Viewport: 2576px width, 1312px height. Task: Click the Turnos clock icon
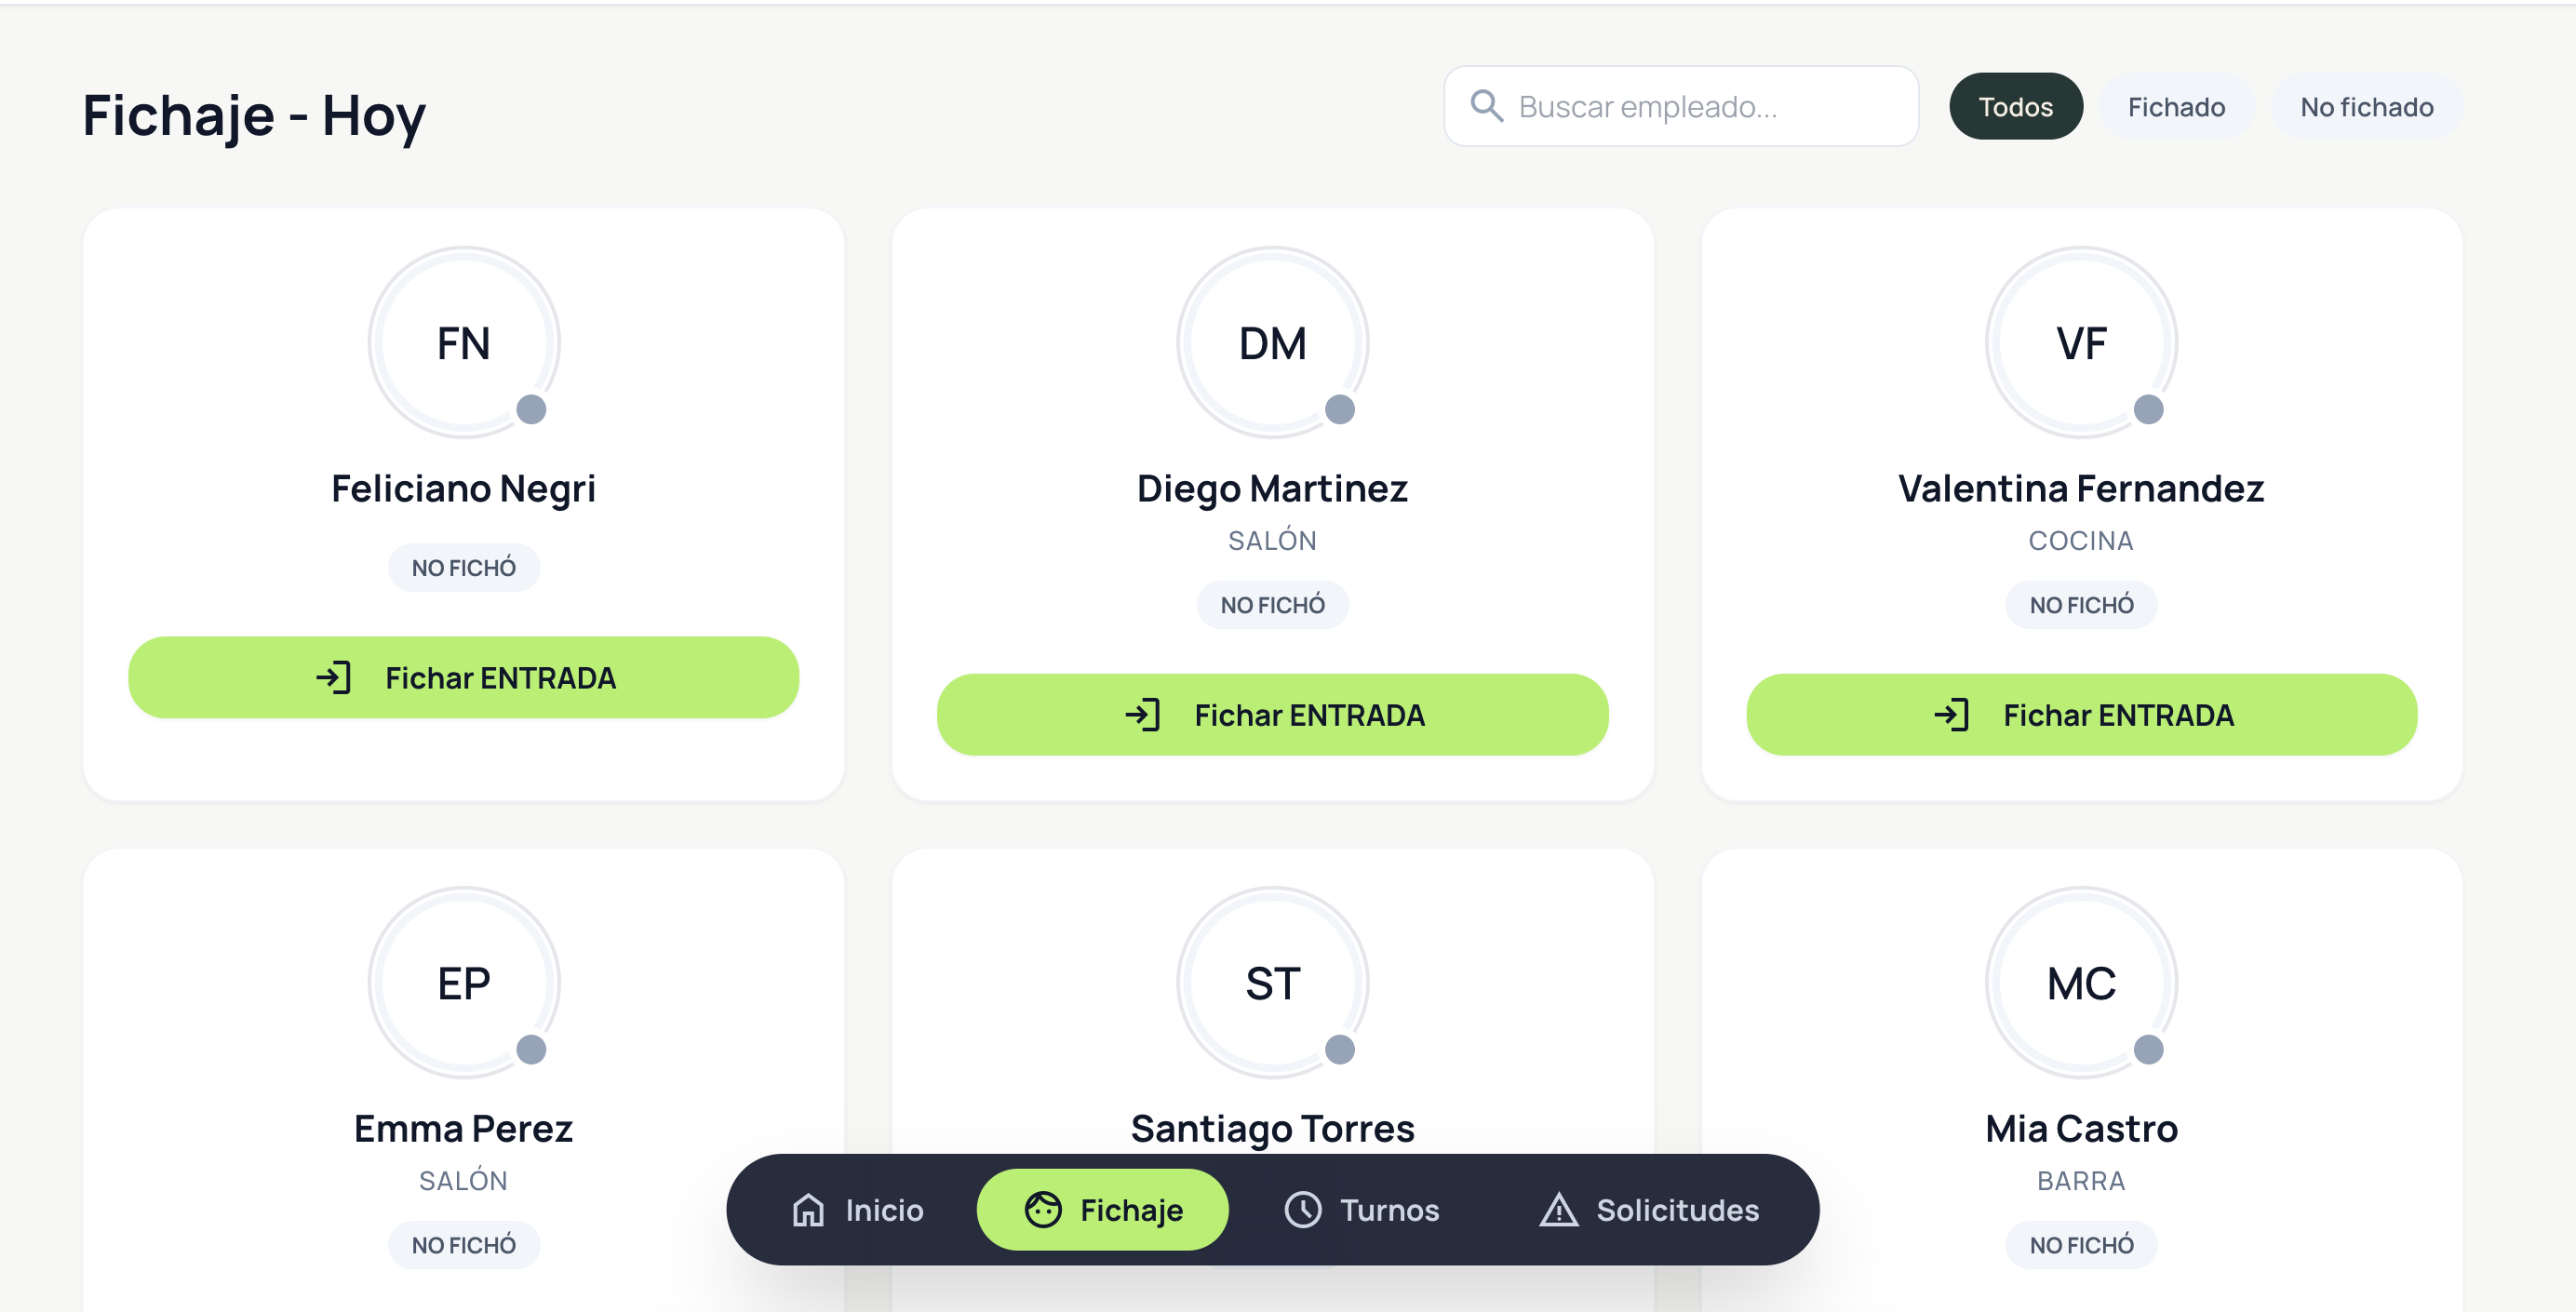(1302, 1210)
